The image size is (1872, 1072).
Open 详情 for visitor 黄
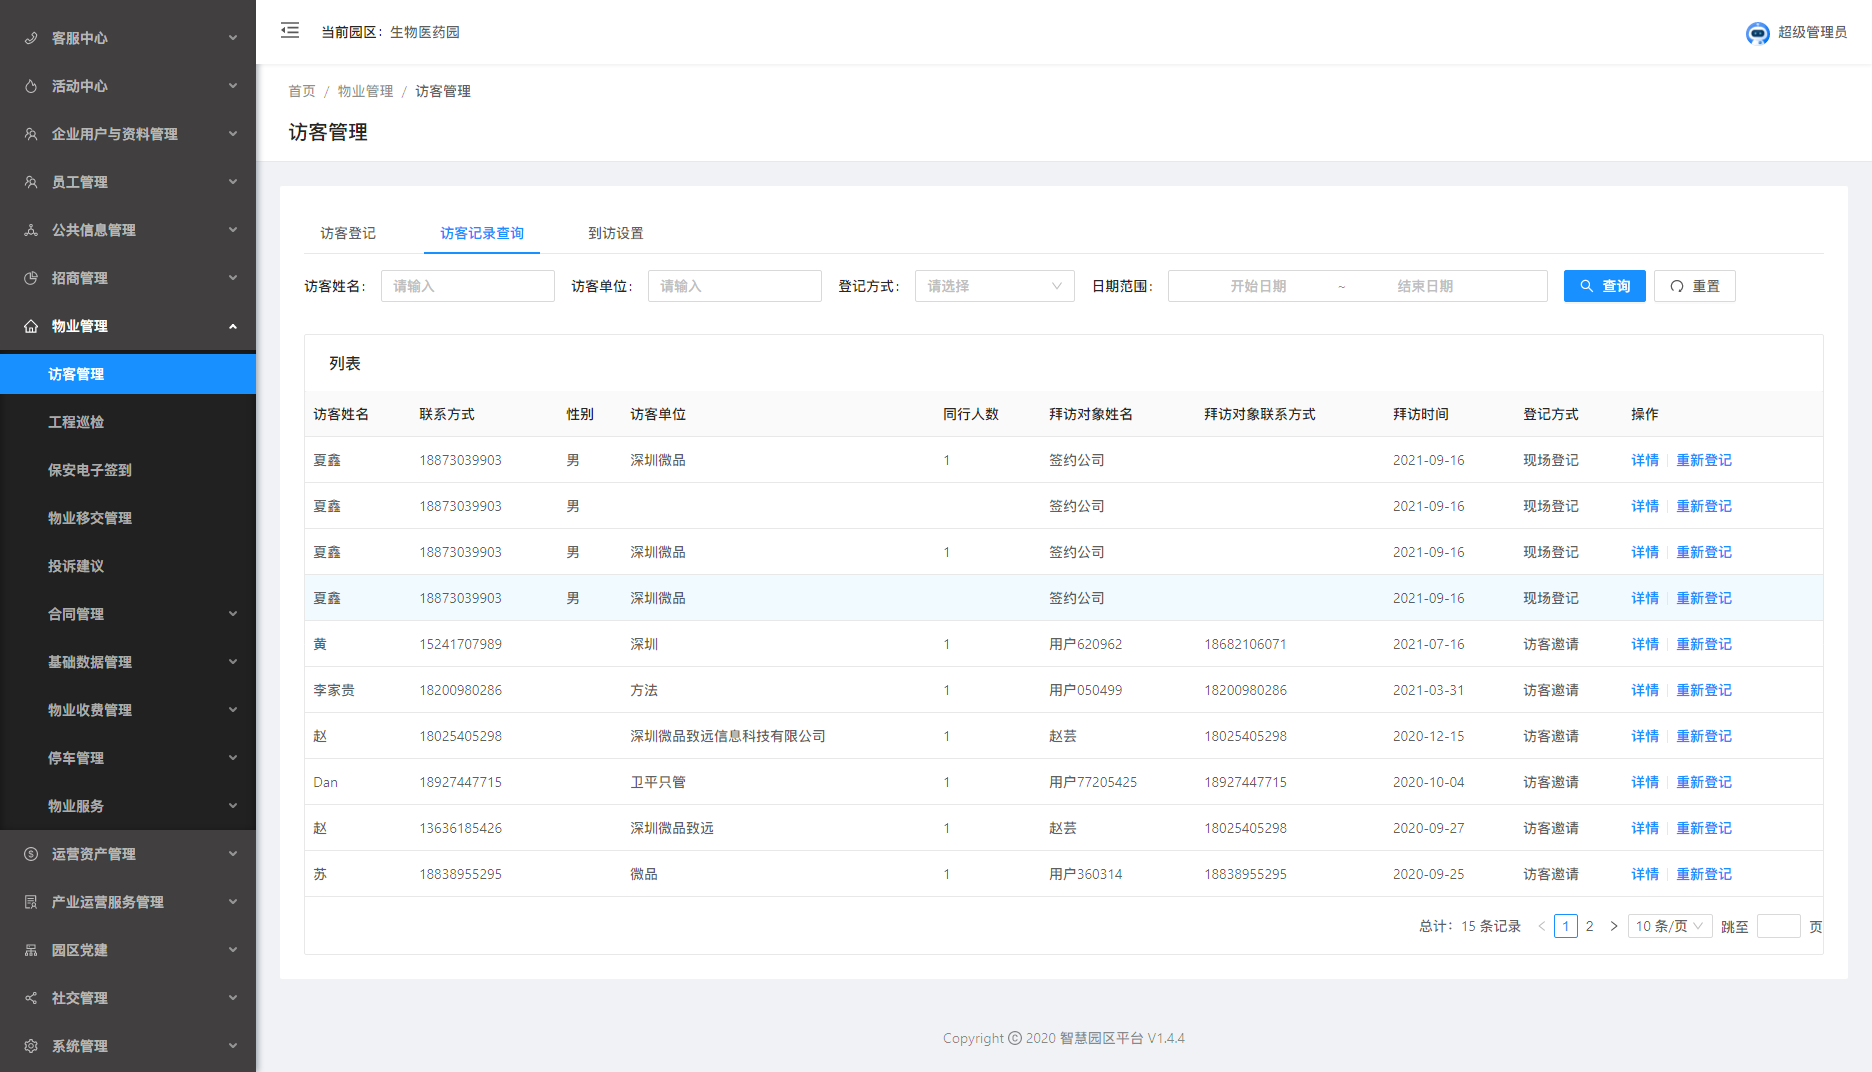point(1645,644)
